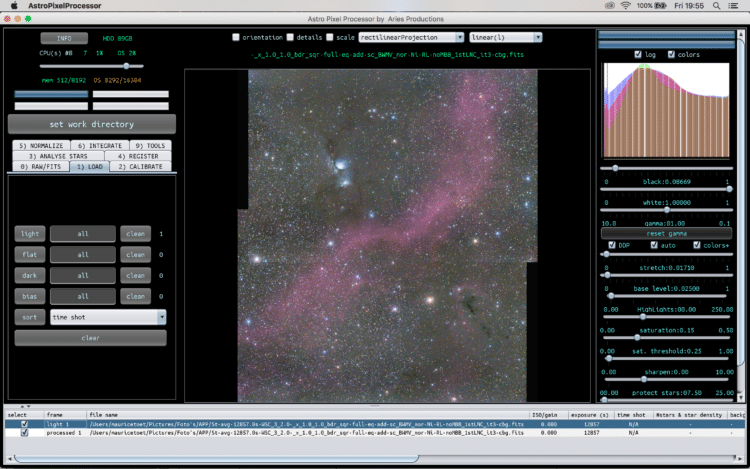
Task: Open the linear(l) dropdown
Action: click(x=506, y=37)
